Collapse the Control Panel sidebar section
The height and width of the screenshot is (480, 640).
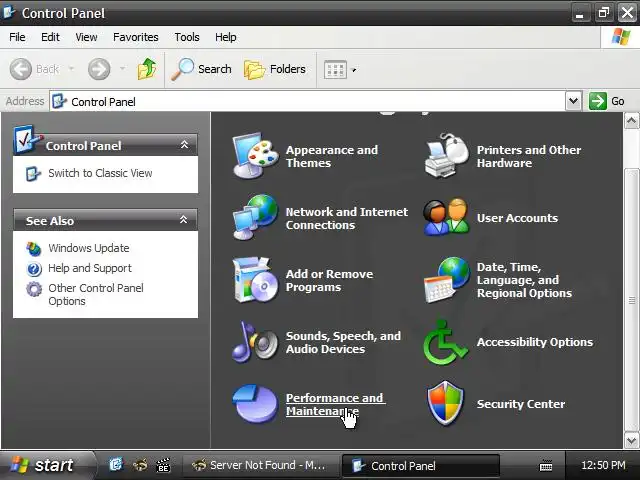click(184, 144)
